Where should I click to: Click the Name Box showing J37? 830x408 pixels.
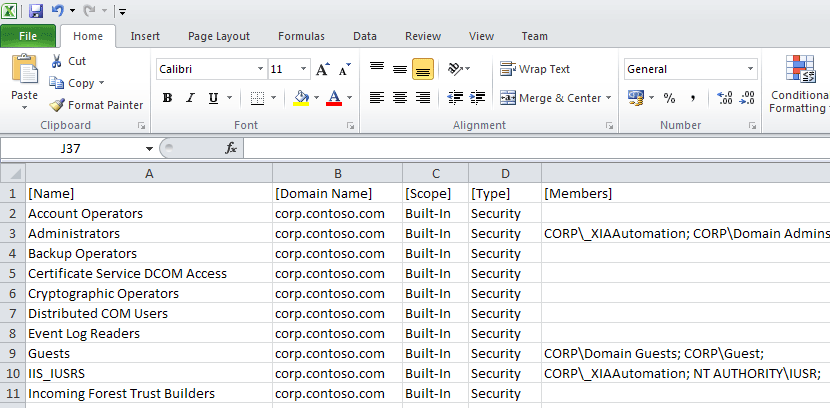click(x=70, y=149)
